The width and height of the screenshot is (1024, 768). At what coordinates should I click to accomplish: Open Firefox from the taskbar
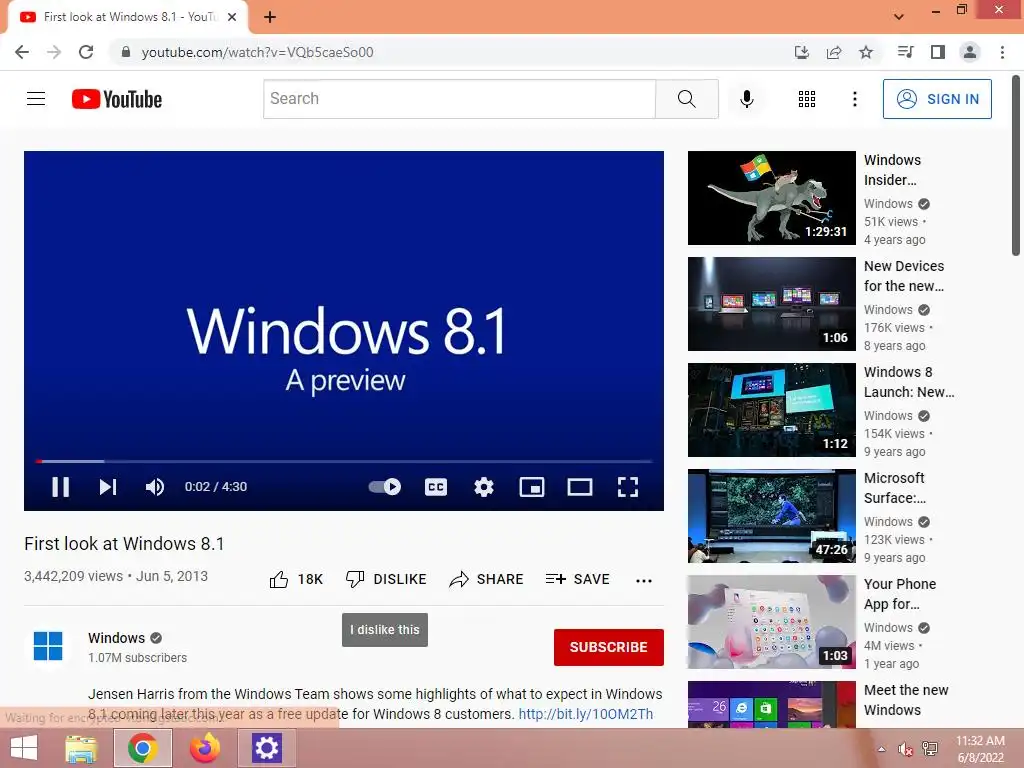(x=204, y=748)
